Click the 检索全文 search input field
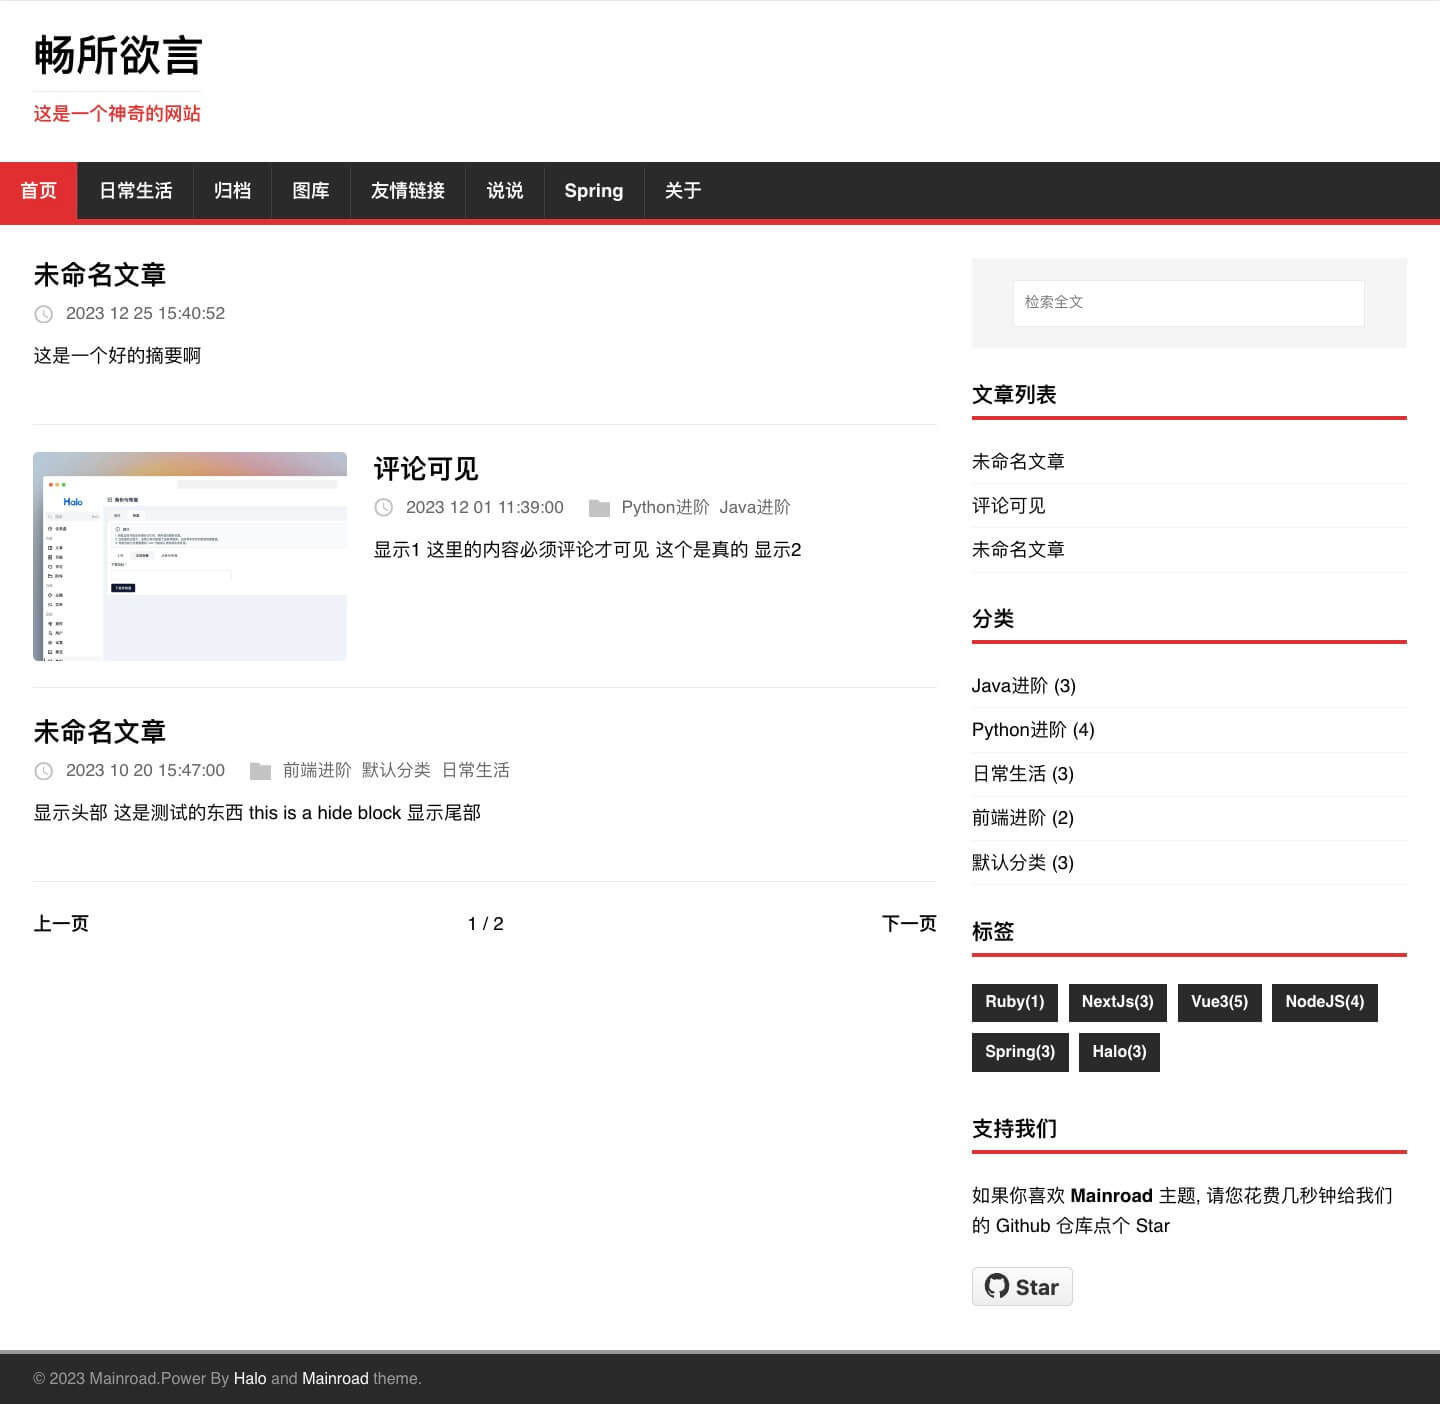Image resolution: width=1440 pixels, height=1404 pixels. [1188, 302]
